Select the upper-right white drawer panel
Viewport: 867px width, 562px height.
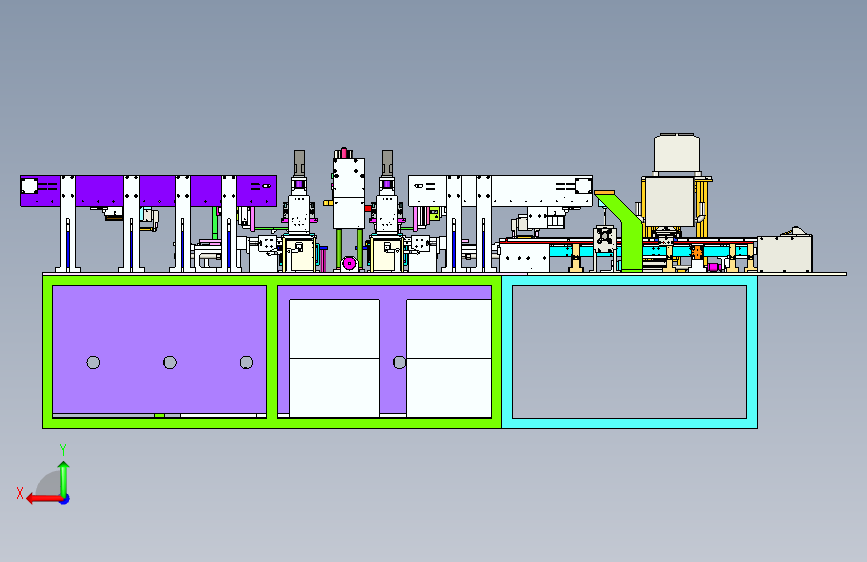coord(449,329)
